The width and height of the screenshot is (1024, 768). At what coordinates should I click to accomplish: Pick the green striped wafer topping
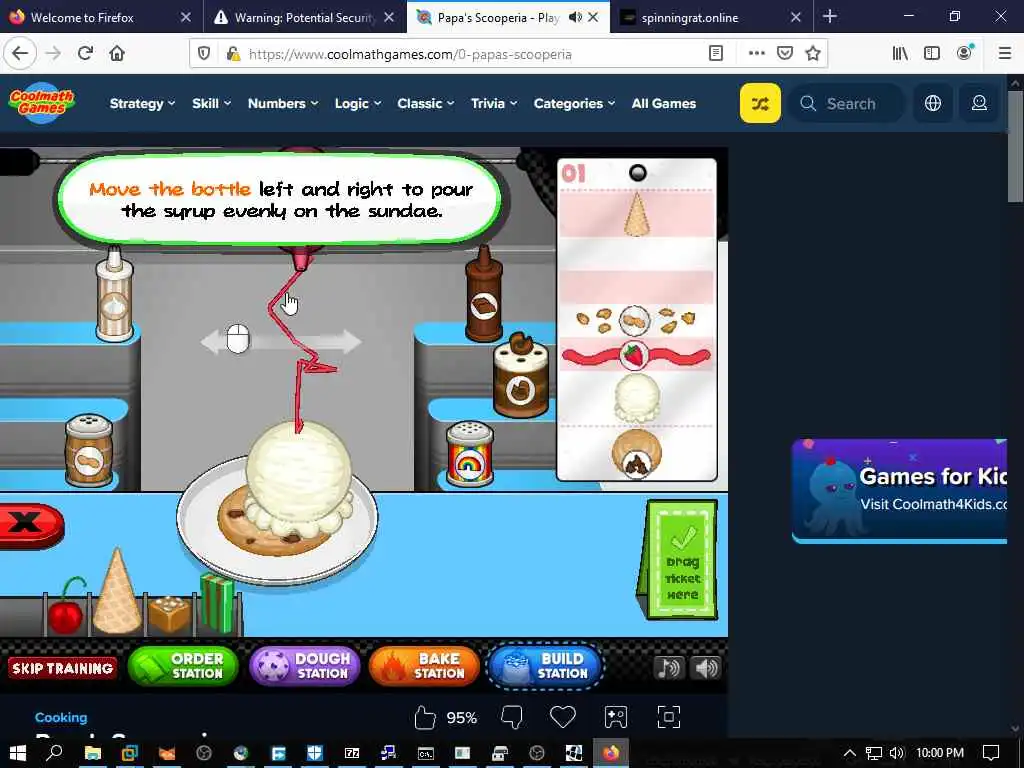click(217, 604)
